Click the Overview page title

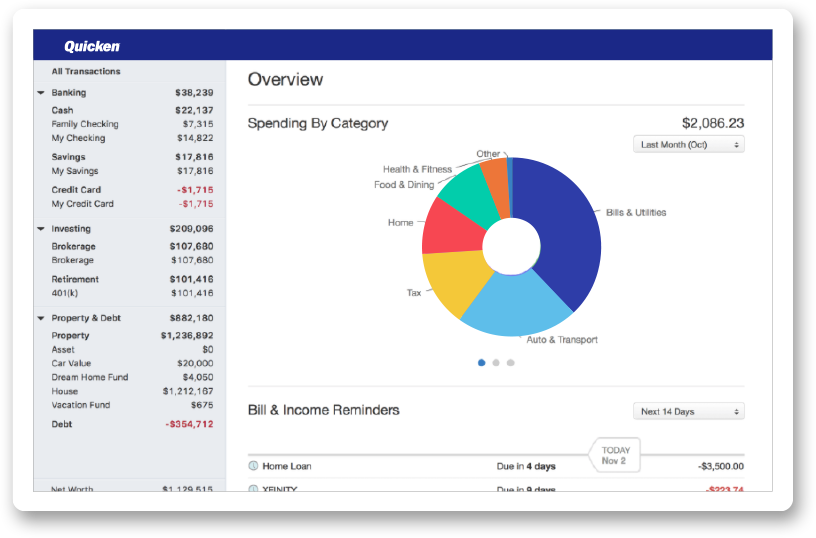point(285,79)
